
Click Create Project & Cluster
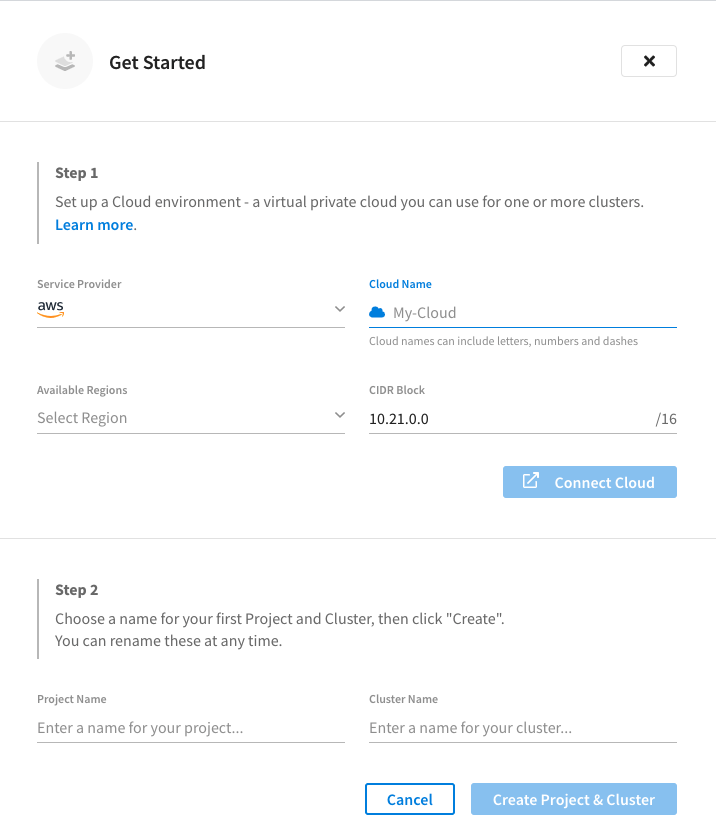pyautogui.click(x=573, y=799)
